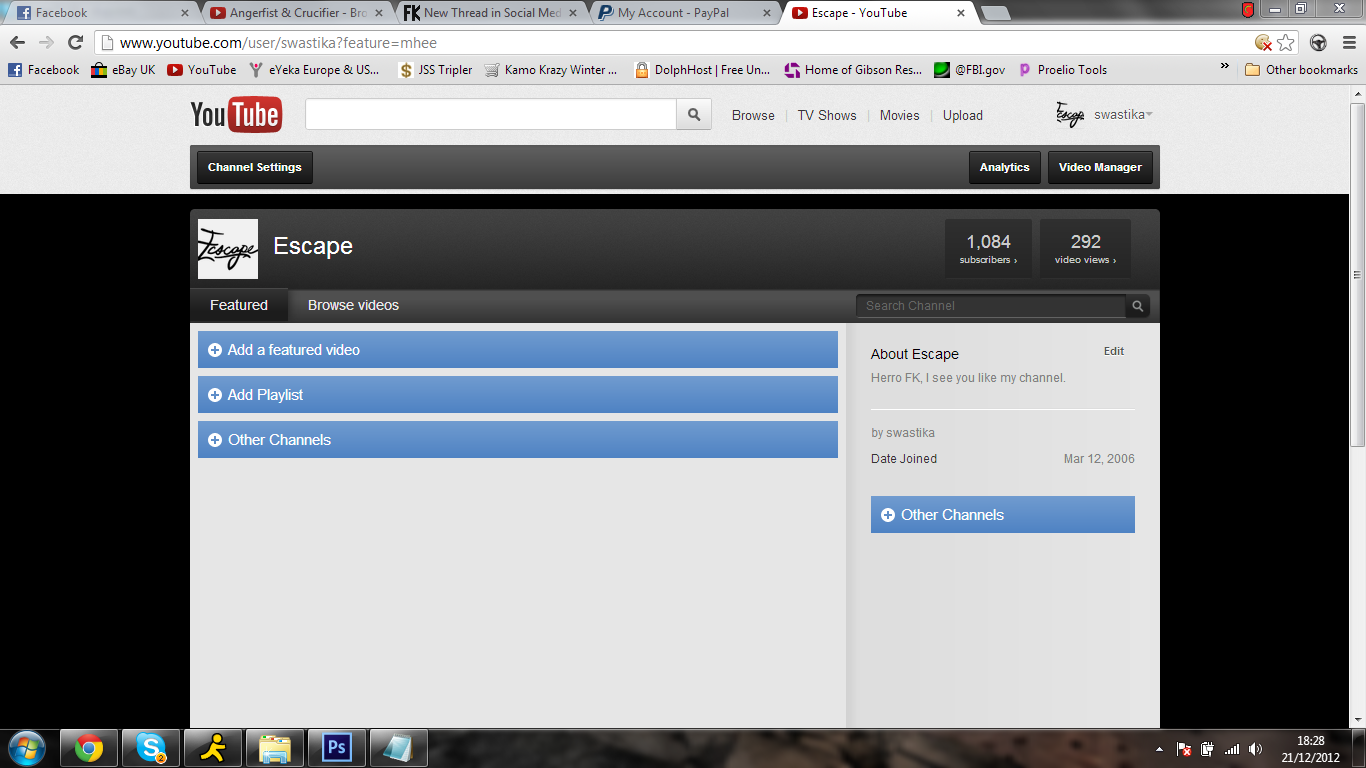Reload the page

coord(75,43)
